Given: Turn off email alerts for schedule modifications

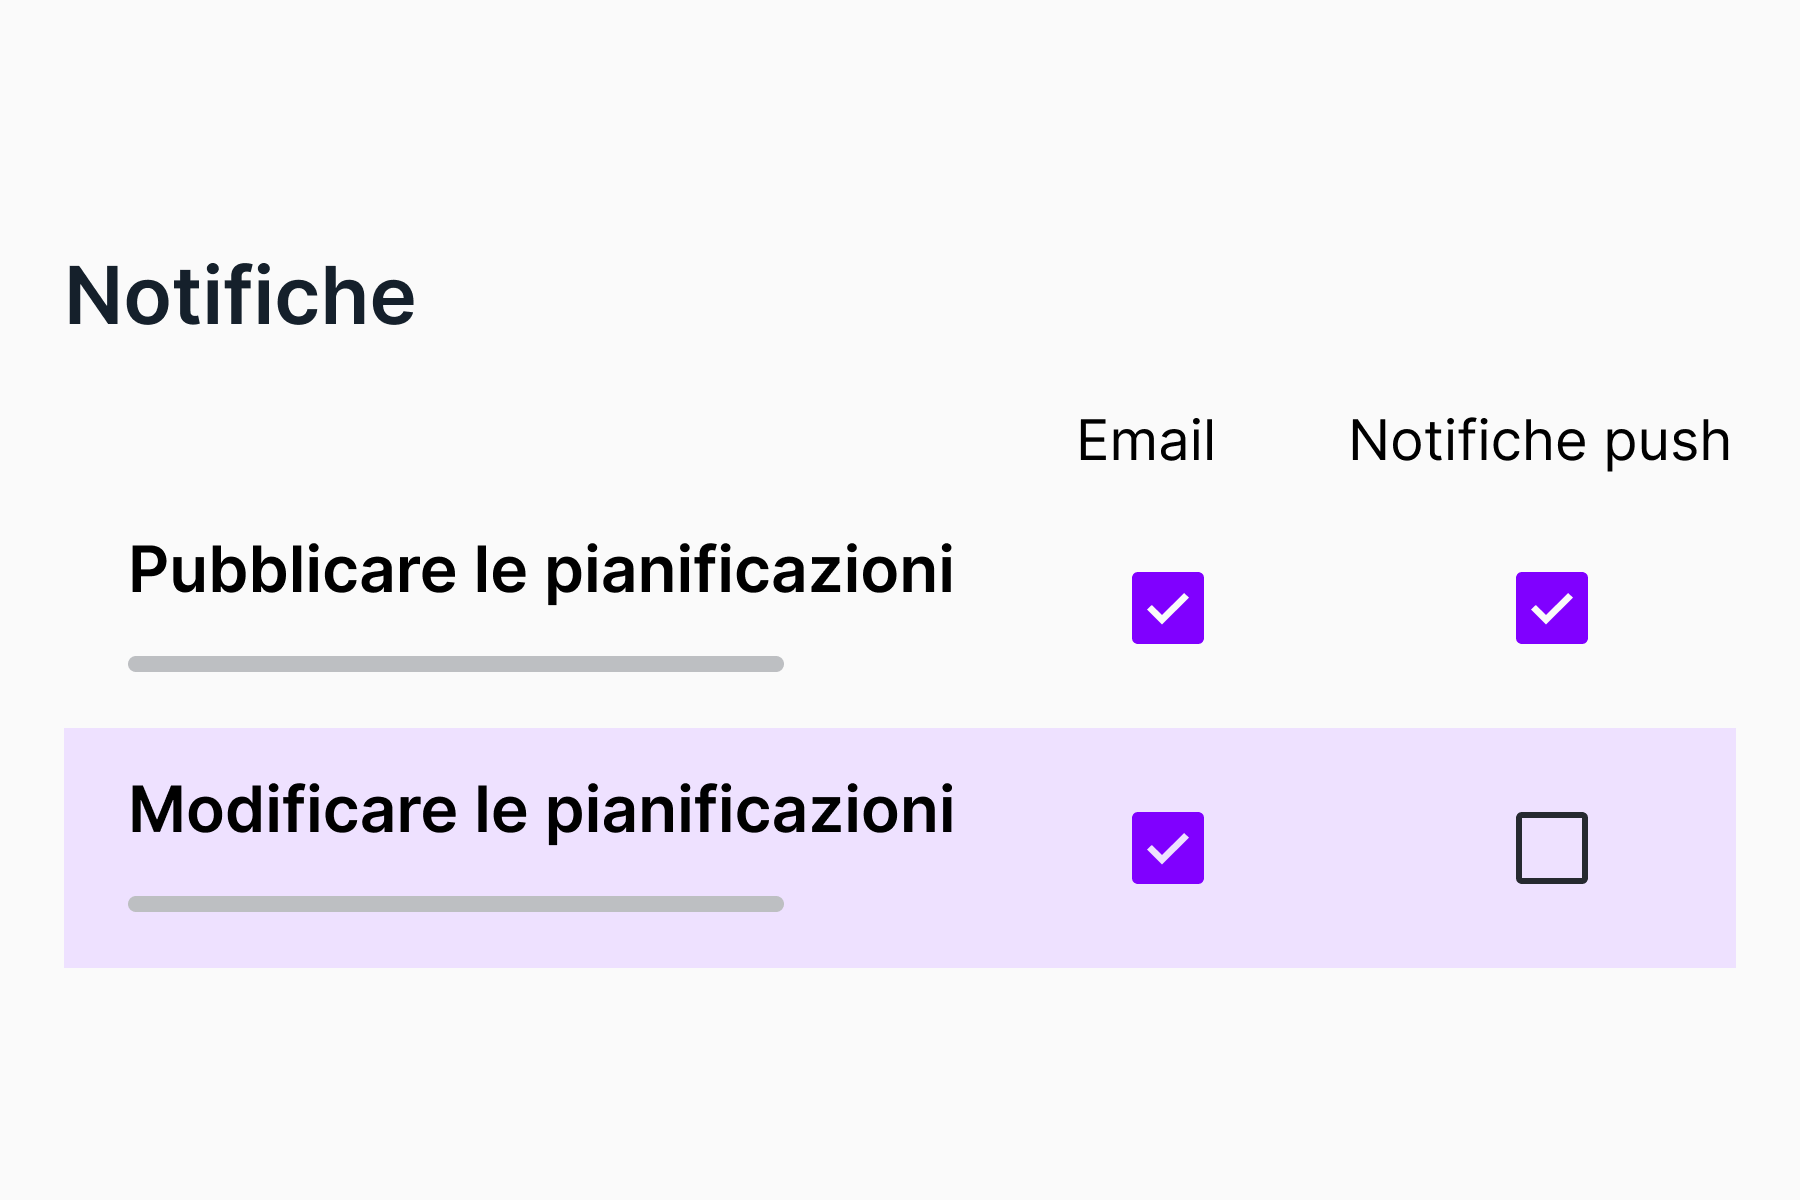Looking at the screenshot, I should 1167,848.
